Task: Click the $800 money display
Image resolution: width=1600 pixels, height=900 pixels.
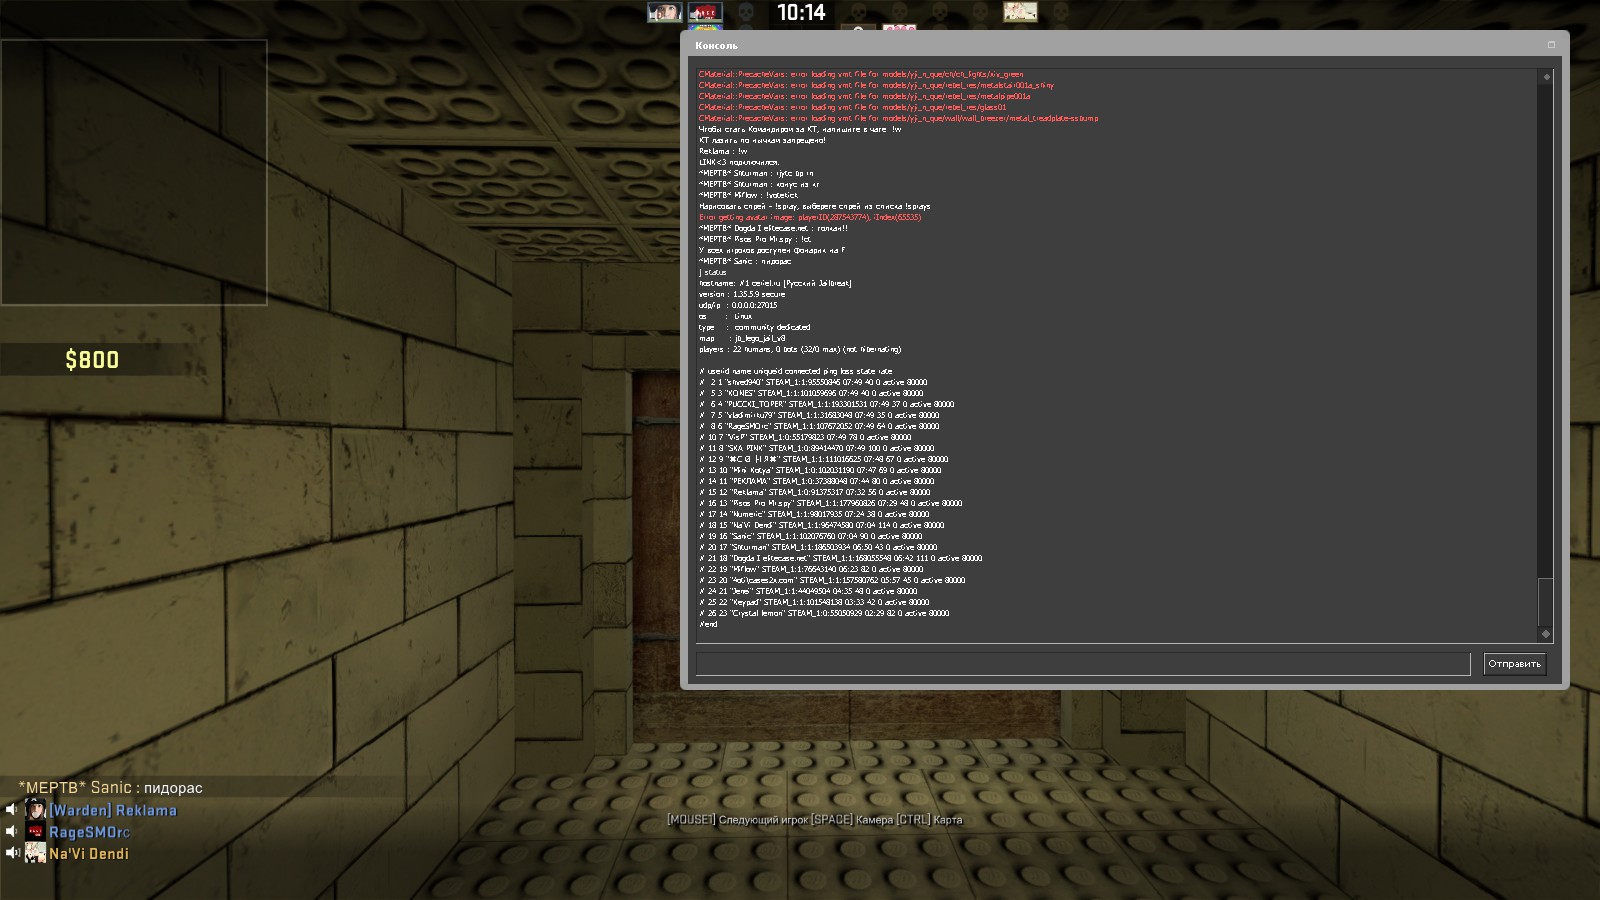Action: [92, 360]
